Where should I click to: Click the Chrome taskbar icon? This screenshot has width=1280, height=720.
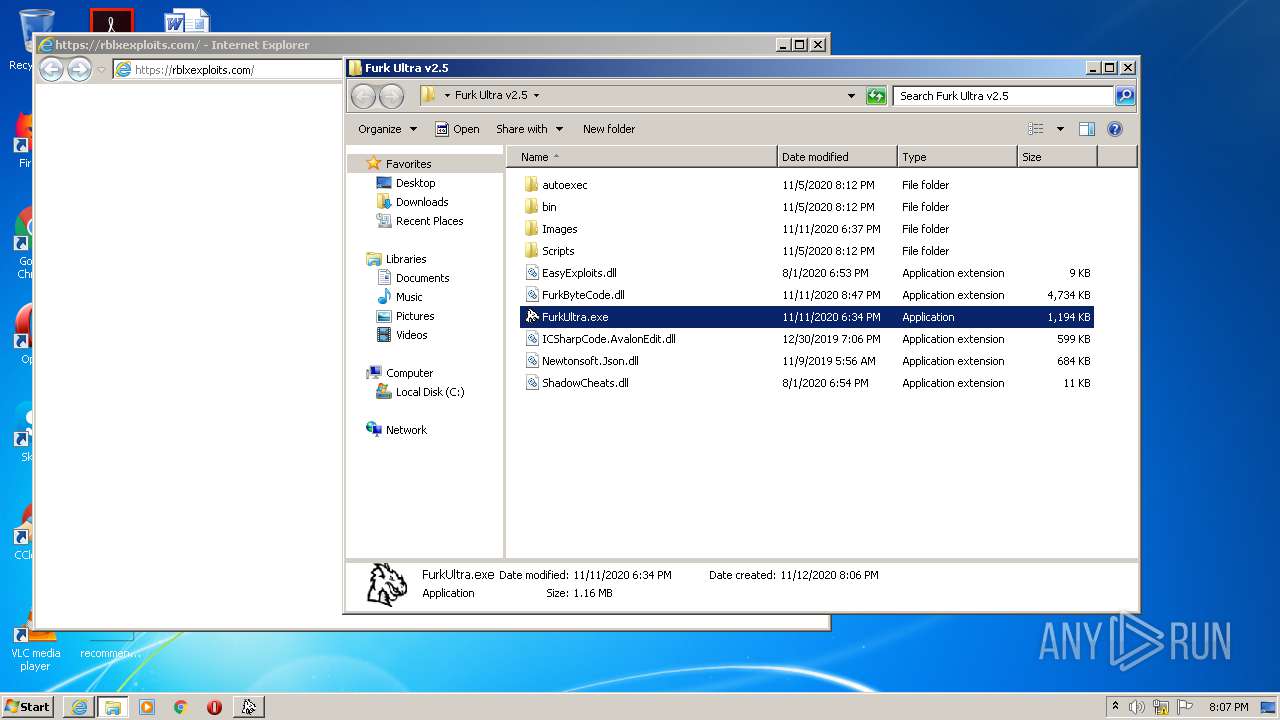tap(181, 707)
